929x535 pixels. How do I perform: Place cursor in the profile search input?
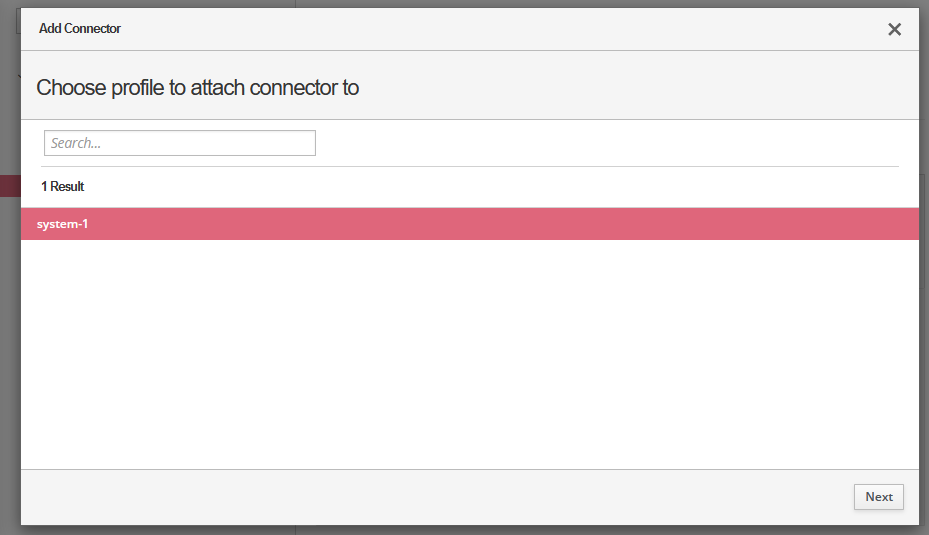[180, 143]
